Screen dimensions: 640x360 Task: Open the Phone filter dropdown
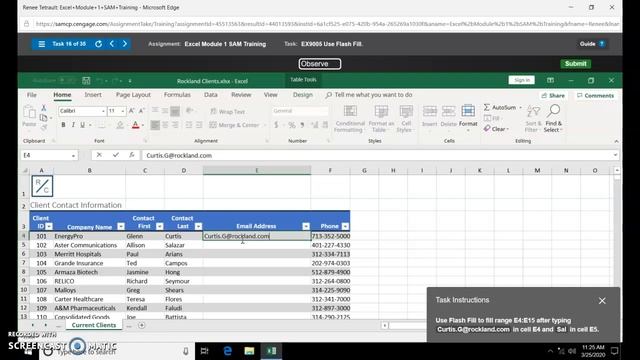coord(345,227)
